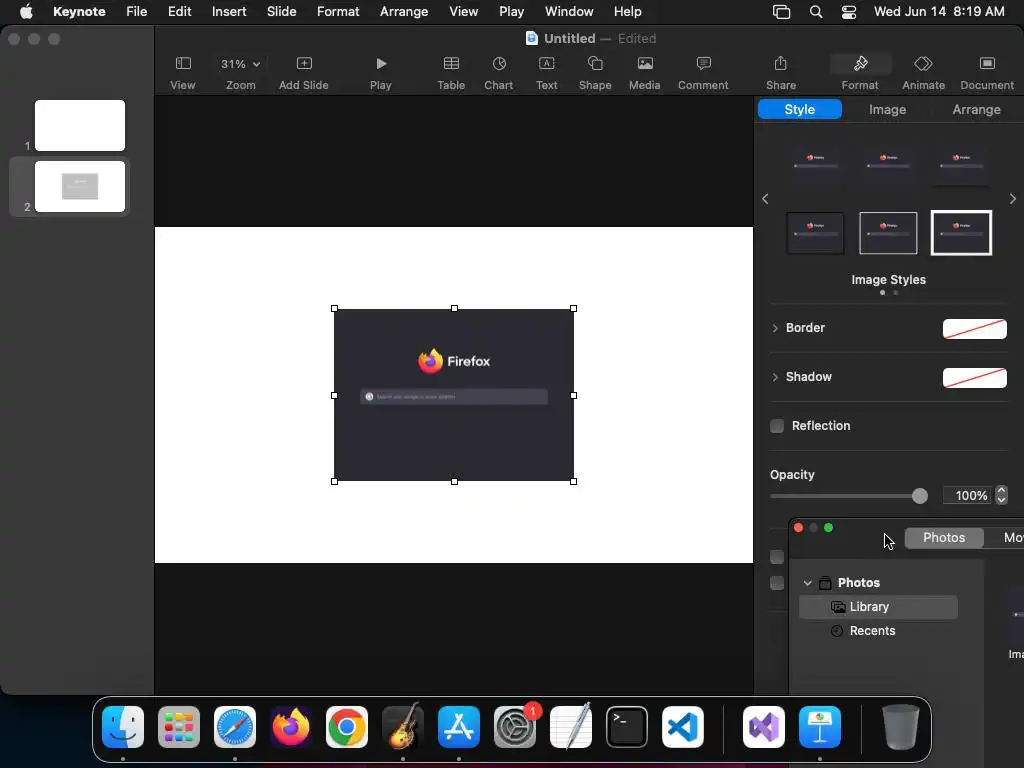
Task: Open the Zoom 31% dropdown
Action: tap(240, 64)
